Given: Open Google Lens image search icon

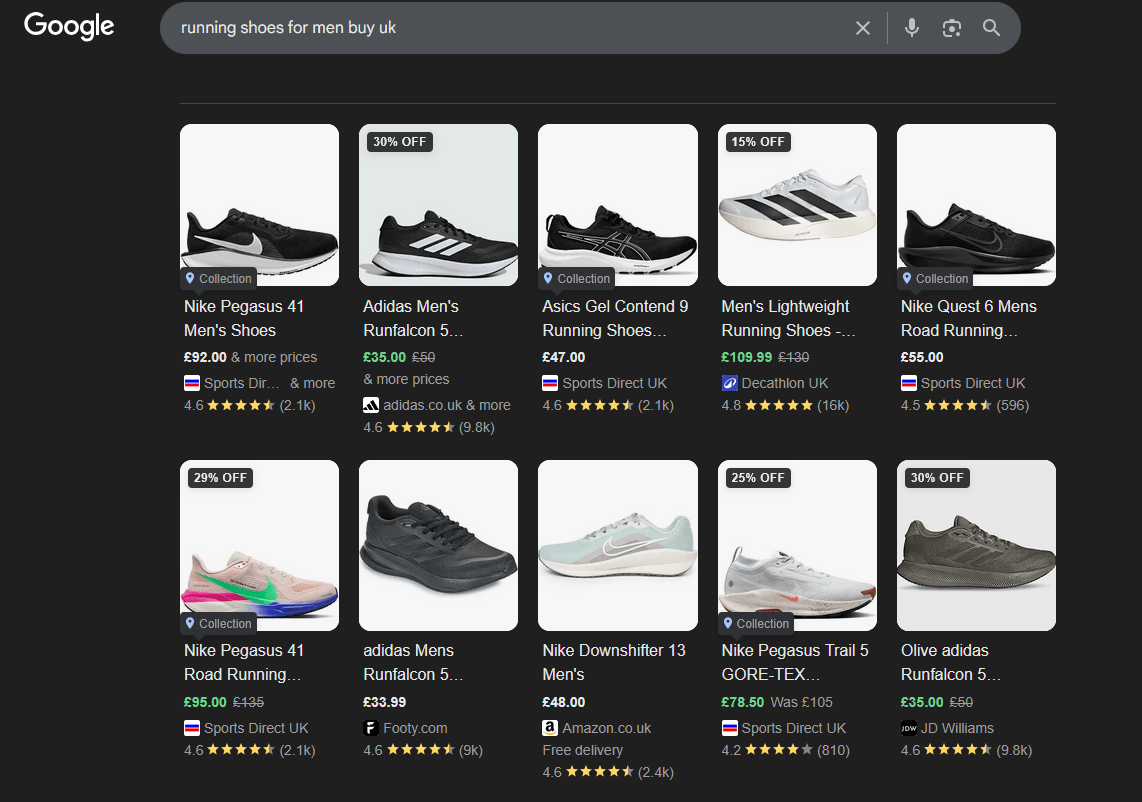Looking at the screenshot, I should pyautogui.click(x=951, y=27).
